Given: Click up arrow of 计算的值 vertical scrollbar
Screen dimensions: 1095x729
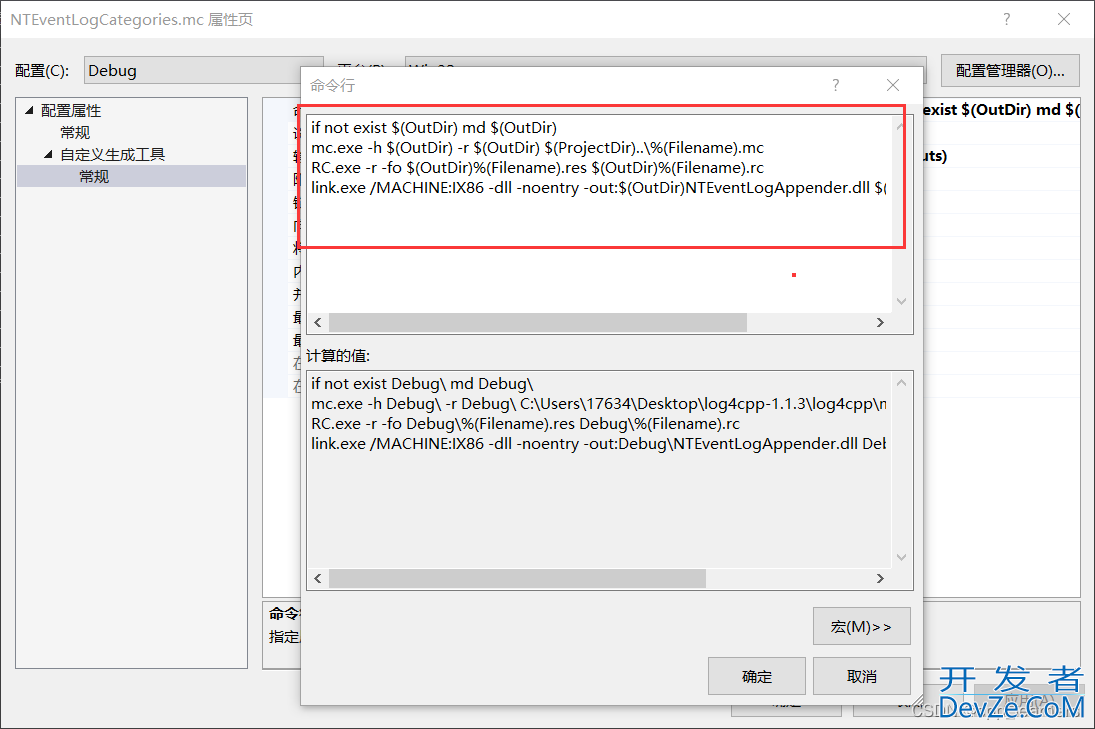Looking at the screenshot, I should [x=902, y=383].
